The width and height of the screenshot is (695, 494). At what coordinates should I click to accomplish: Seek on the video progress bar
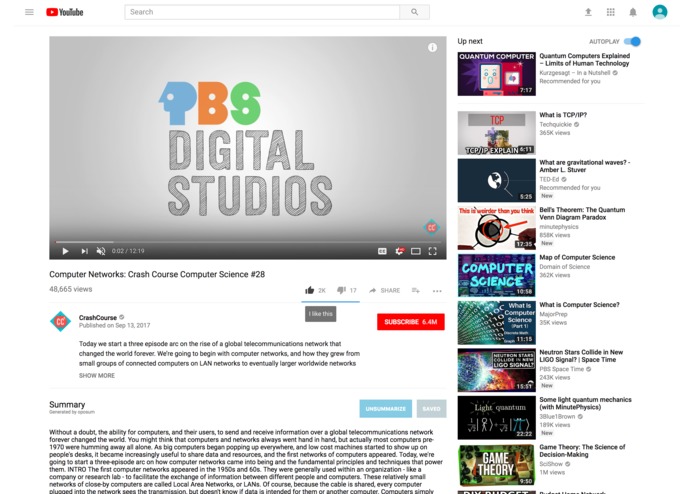pyautogui.click(x=248, y=242)
